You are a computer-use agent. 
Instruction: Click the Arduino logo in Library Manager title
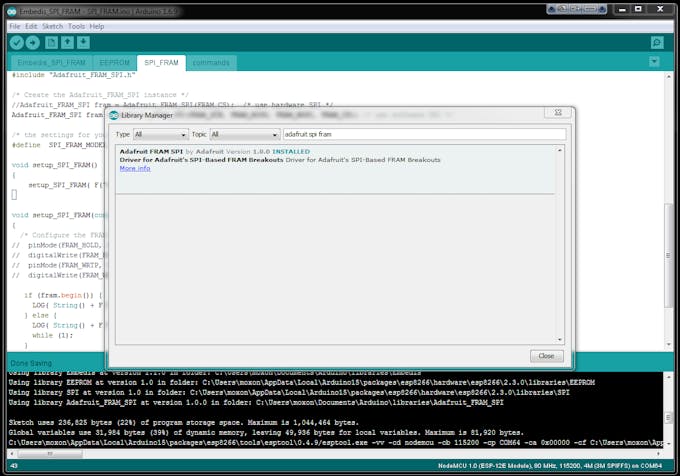click(113, 115)
